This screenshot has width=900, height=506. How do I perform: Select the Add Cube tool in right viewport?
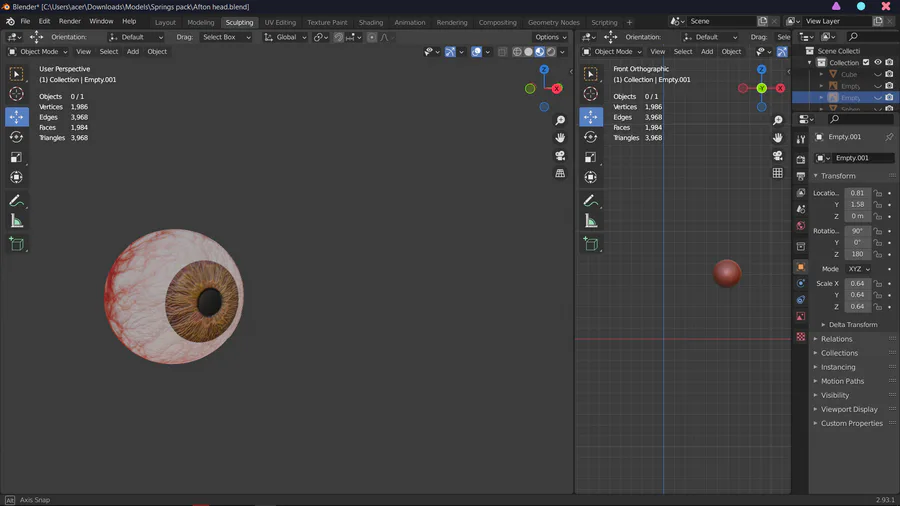point(591,244)
